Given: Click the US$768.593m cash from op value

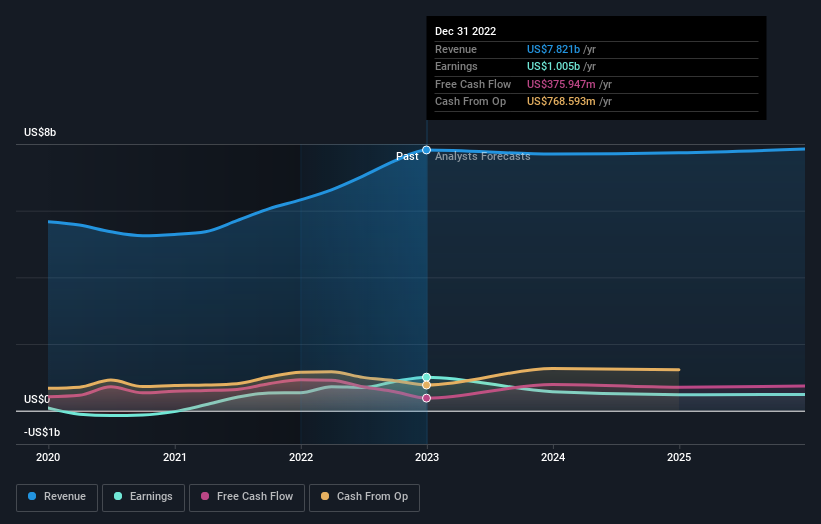Looking at the screenshot, I should 561,102.
